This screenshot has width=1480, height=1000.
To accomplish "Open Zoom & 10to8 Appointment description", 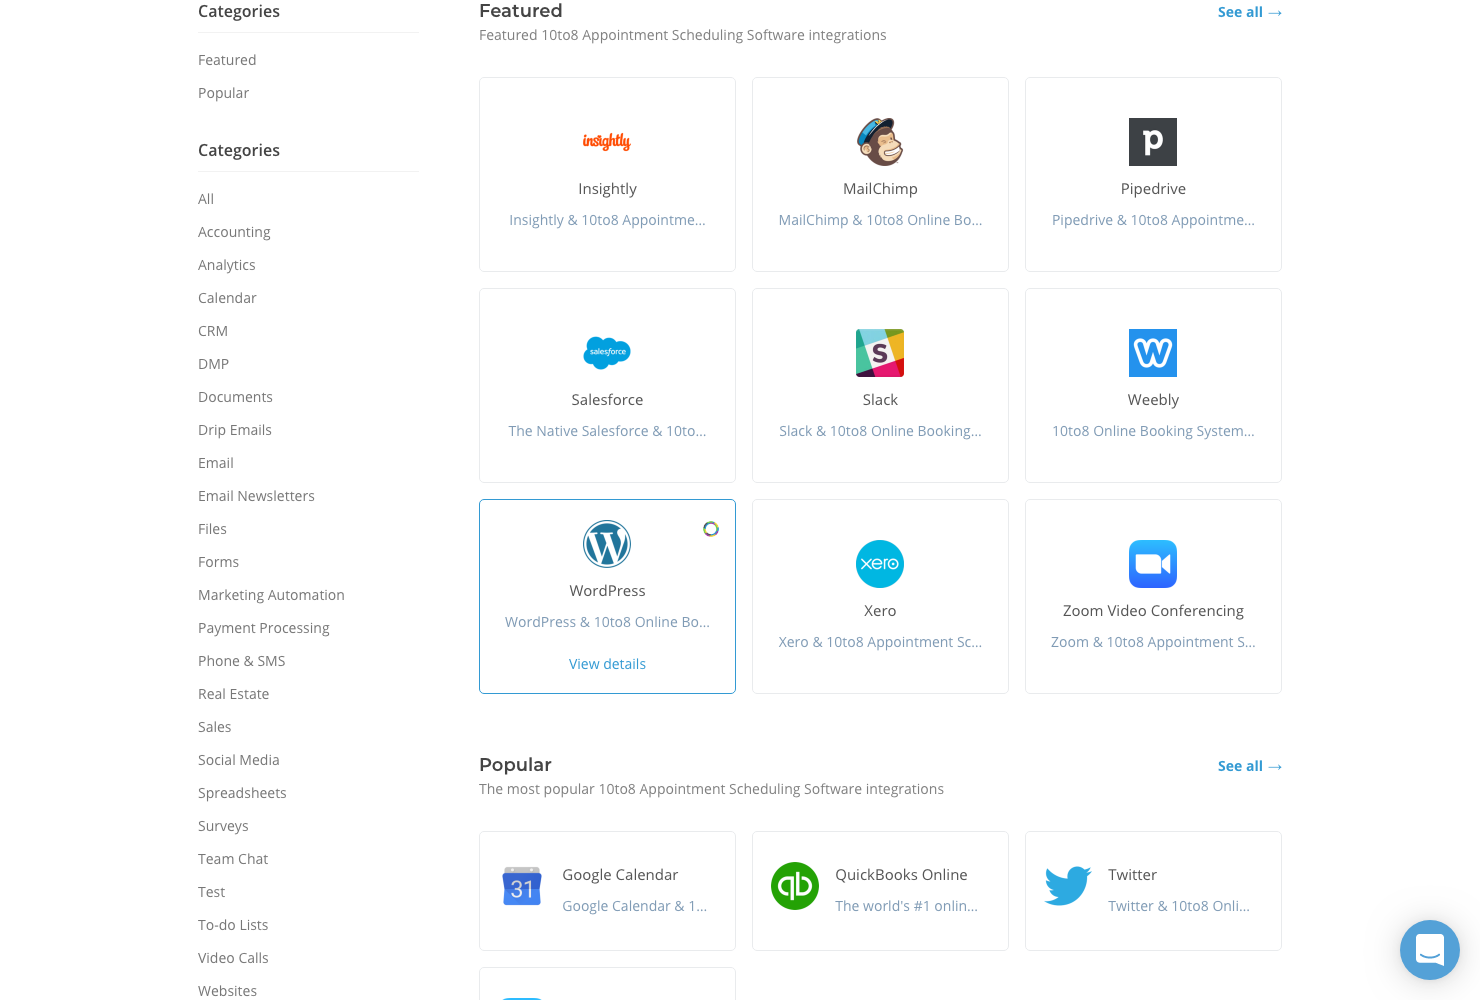I will [x=1153, y=642].
